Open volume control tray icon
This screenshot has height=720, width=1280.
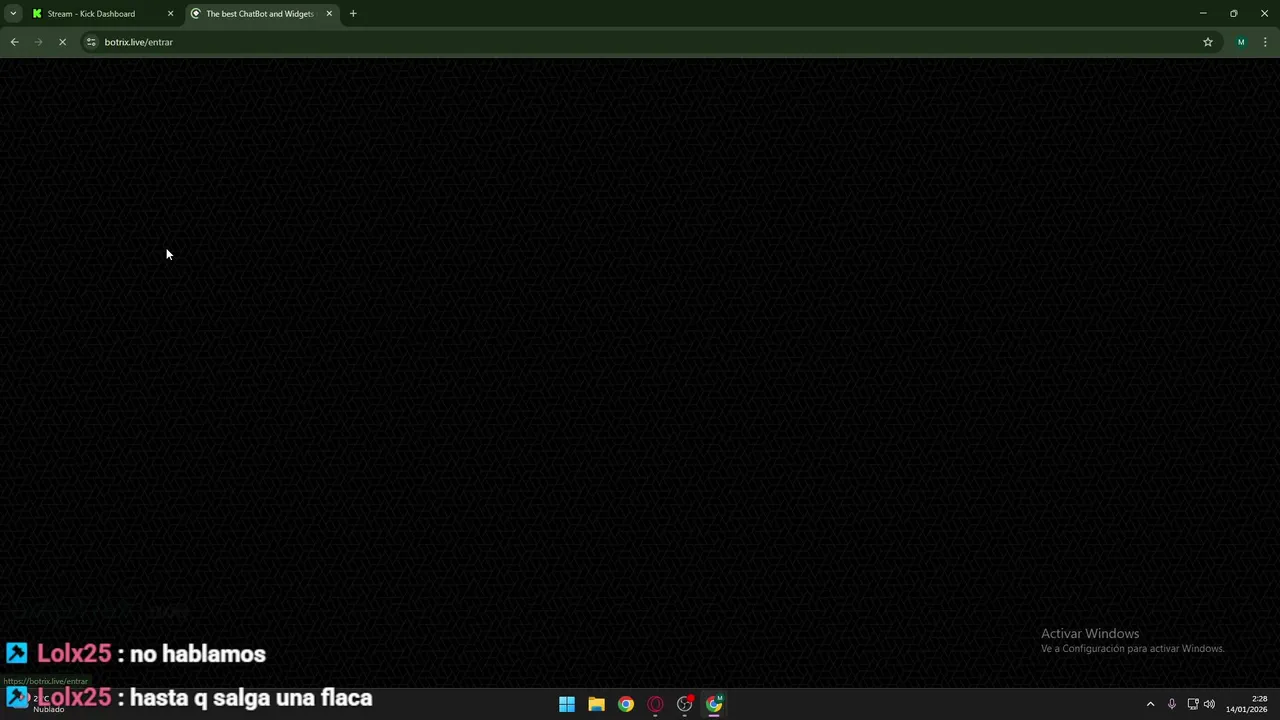[1209, 704]
